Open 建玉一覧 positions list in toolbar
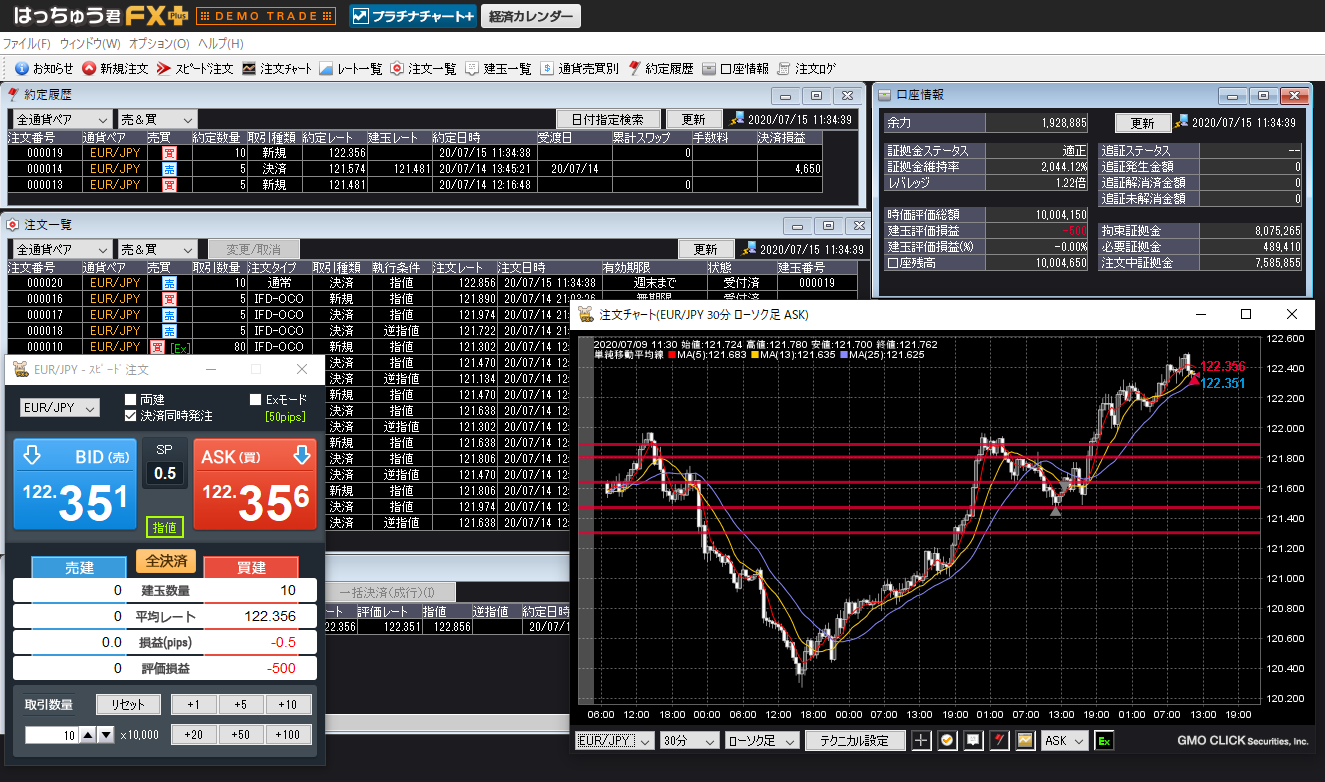1325x782 pixels. [498, 68]
